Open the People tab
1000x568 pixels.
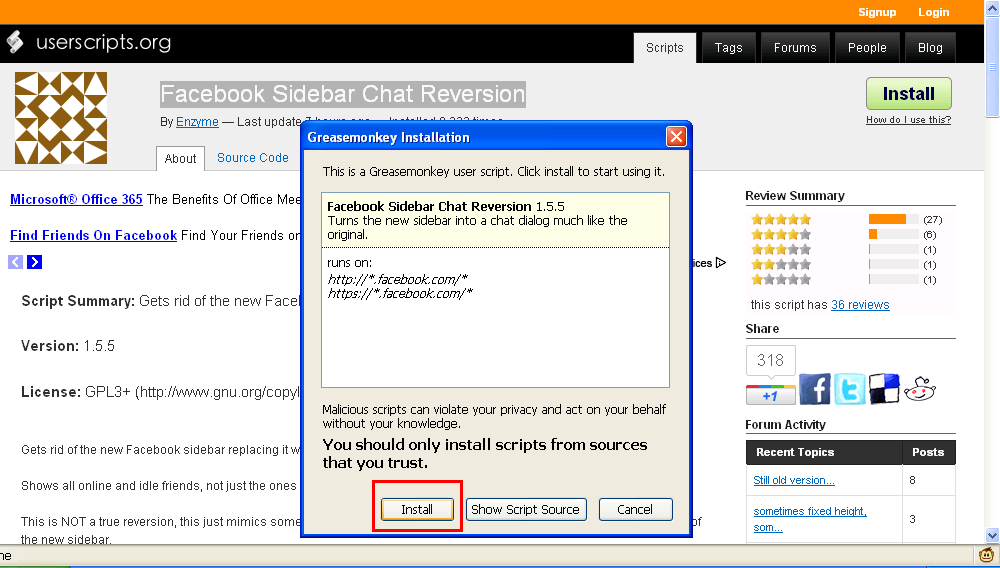(867, 48)
